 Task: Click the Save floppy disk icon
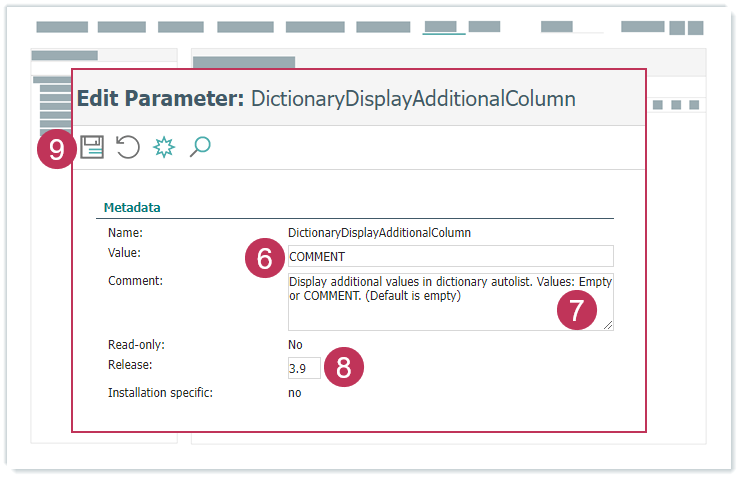(x=92, y=148)
